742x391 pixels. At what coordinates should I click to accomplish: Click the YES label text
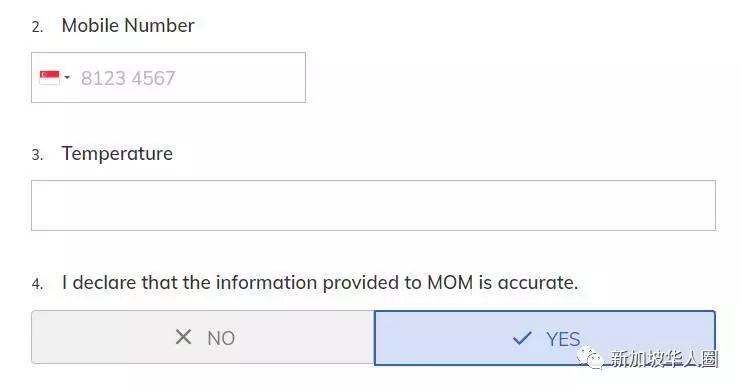[x=563, y=339]
